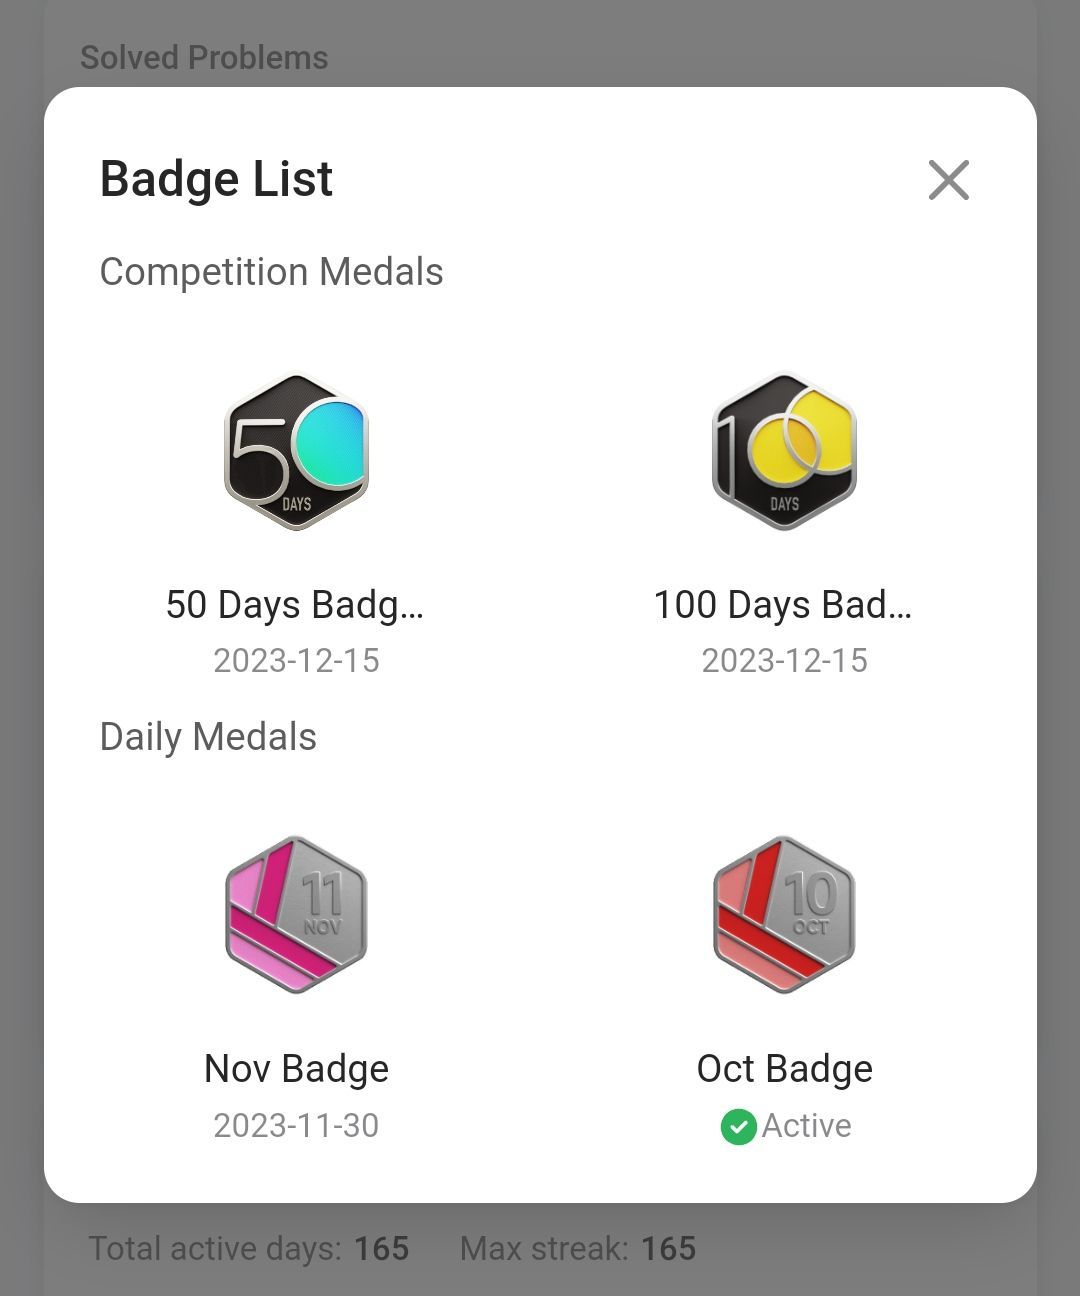Close the Badge List dialog

tap(948, 180)
